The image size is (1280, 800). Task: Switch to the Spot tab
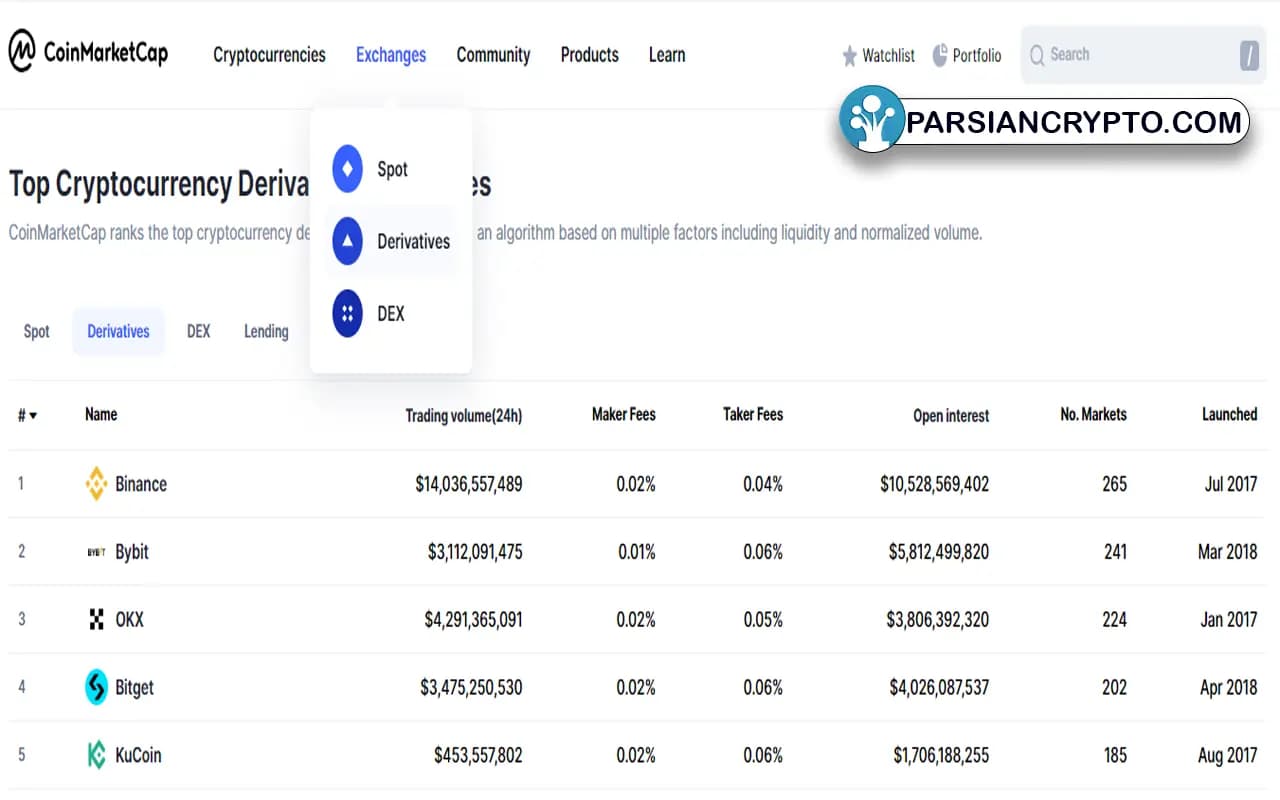click(37, 332)
